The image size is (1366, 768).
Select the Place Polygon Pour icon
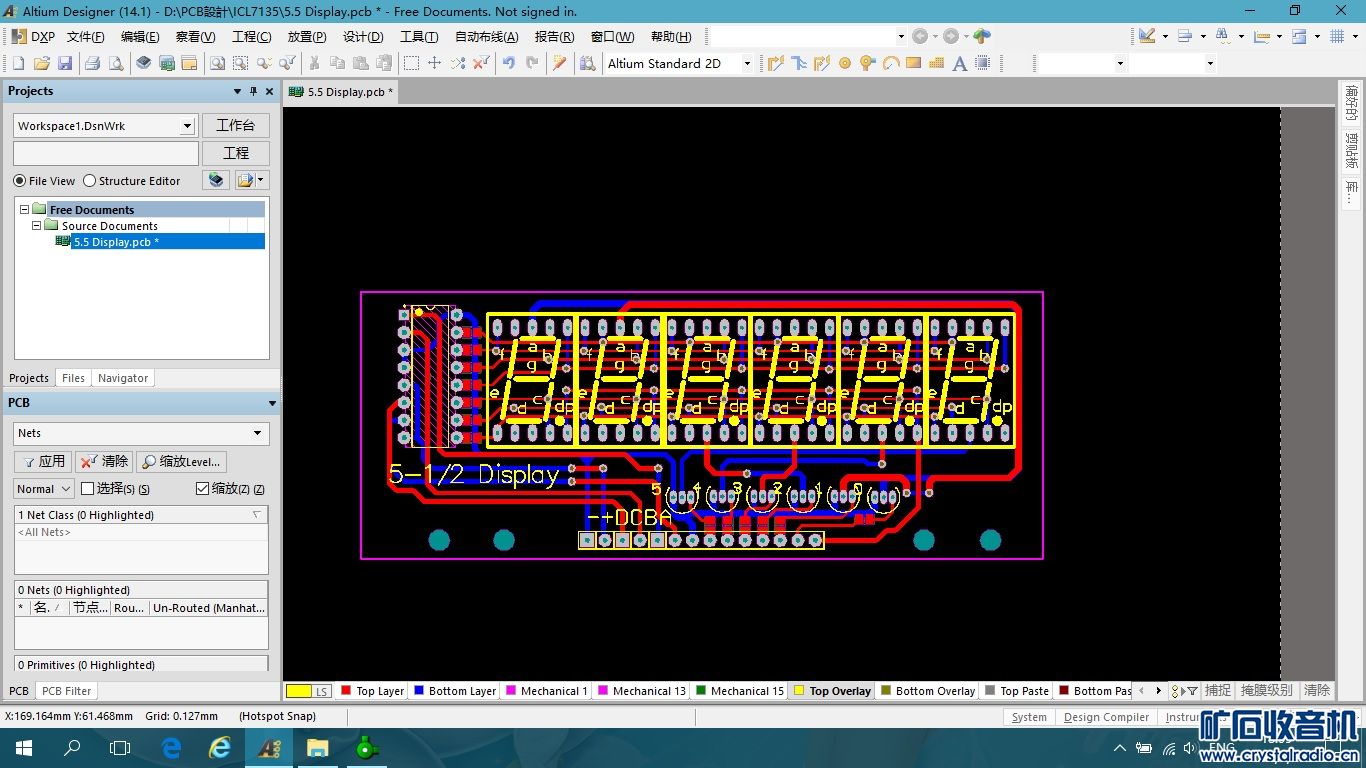coord(936,63)
